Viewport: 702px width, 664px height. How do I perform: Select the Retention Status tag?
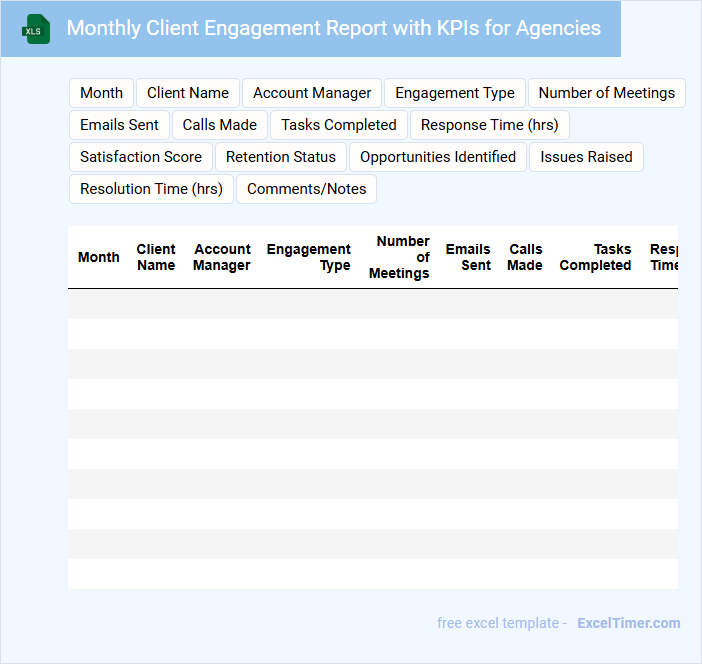(281, 157)
